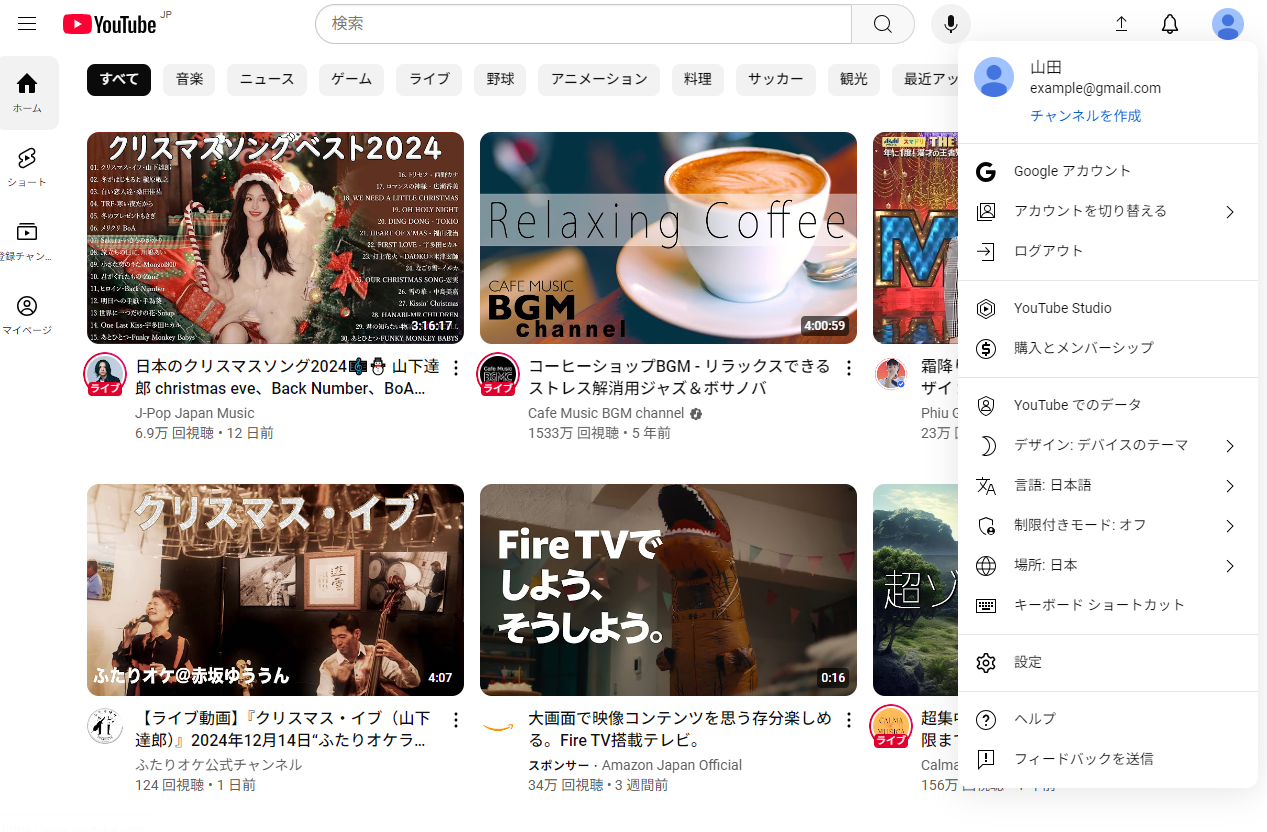Select the music filter chip
1267x832 pixels.
coord(189,79)
